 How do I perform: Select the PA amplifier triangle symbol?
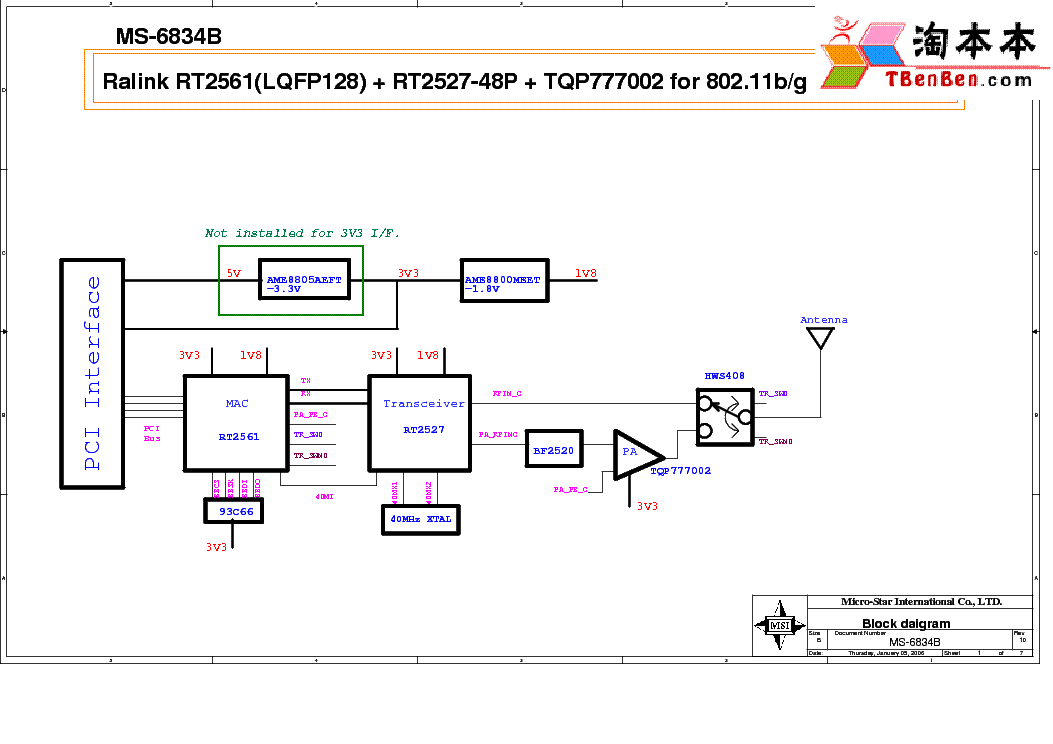point(639,455)
